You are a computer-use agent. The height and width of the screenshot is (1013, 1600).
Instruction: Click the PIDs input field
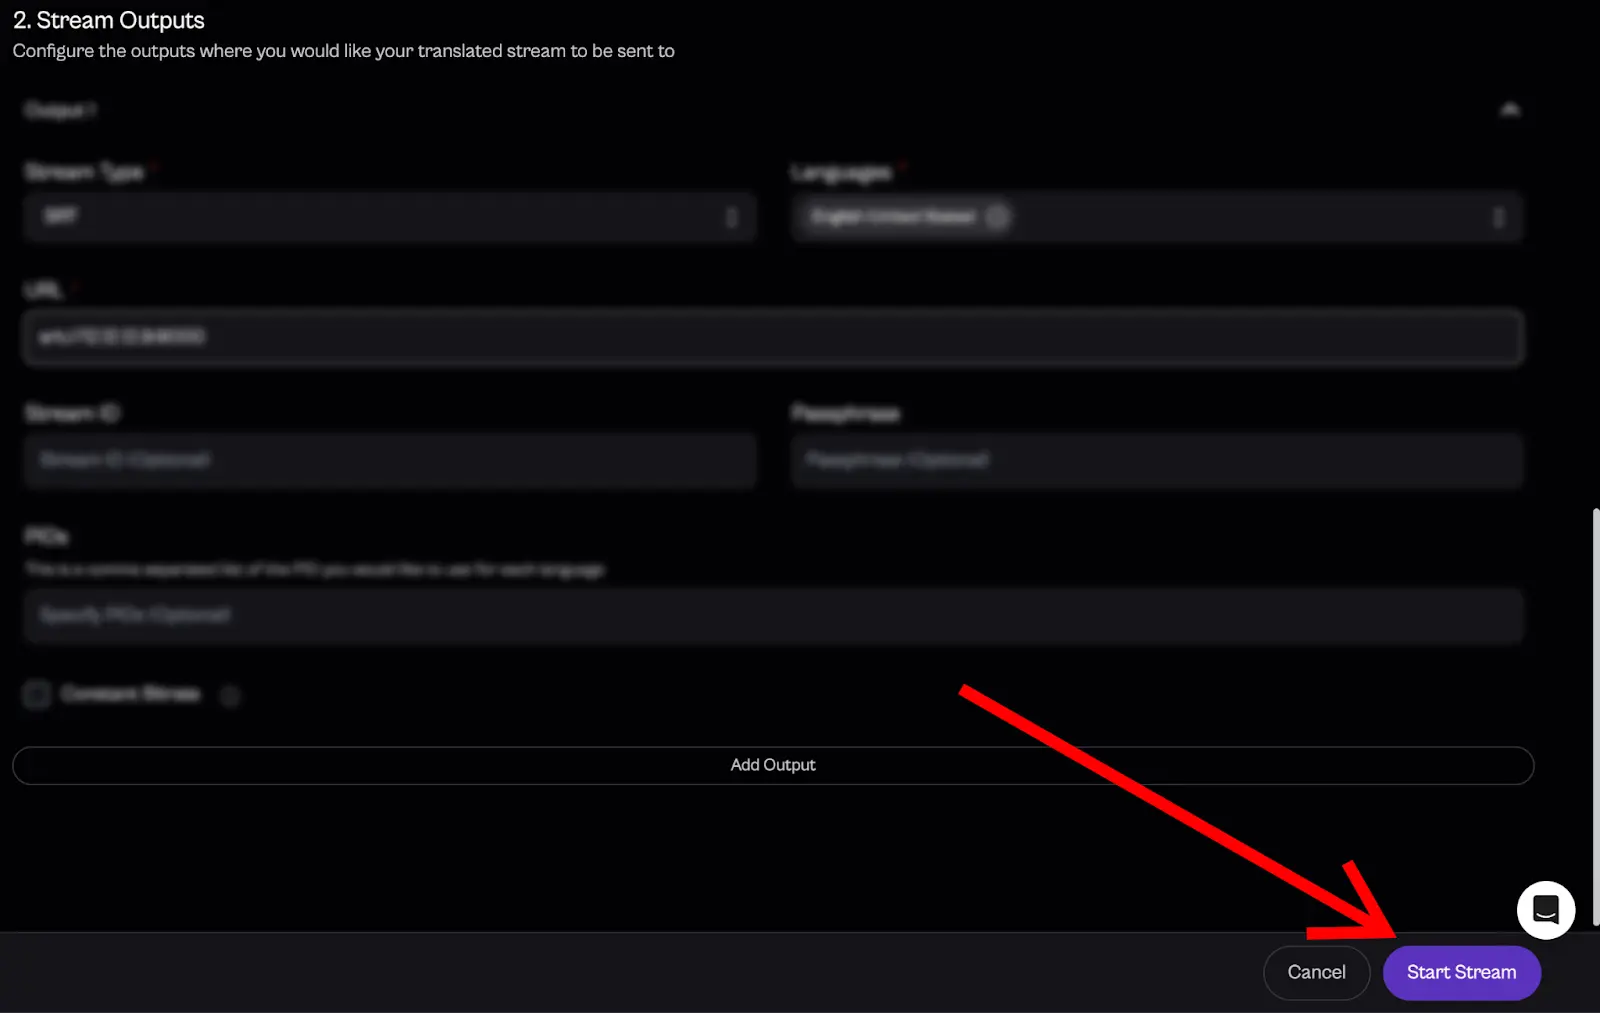pyautogui.click(x=772, y=615)
